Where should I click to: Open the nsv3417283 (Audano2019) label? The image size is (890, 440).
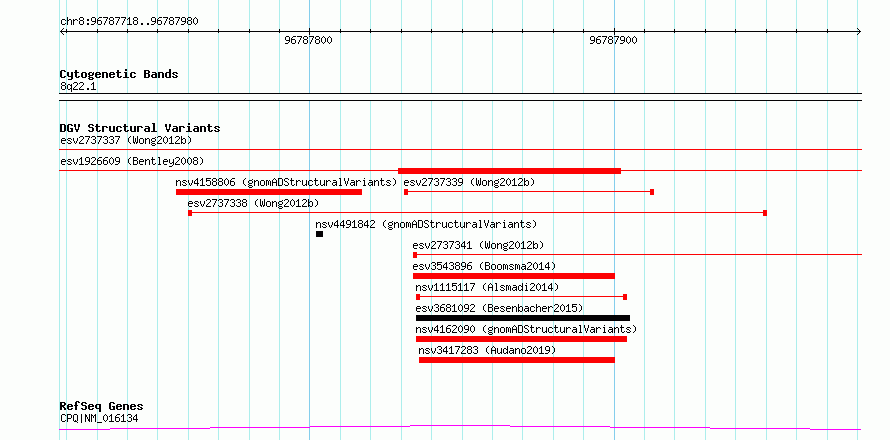(x=487, y=350)
